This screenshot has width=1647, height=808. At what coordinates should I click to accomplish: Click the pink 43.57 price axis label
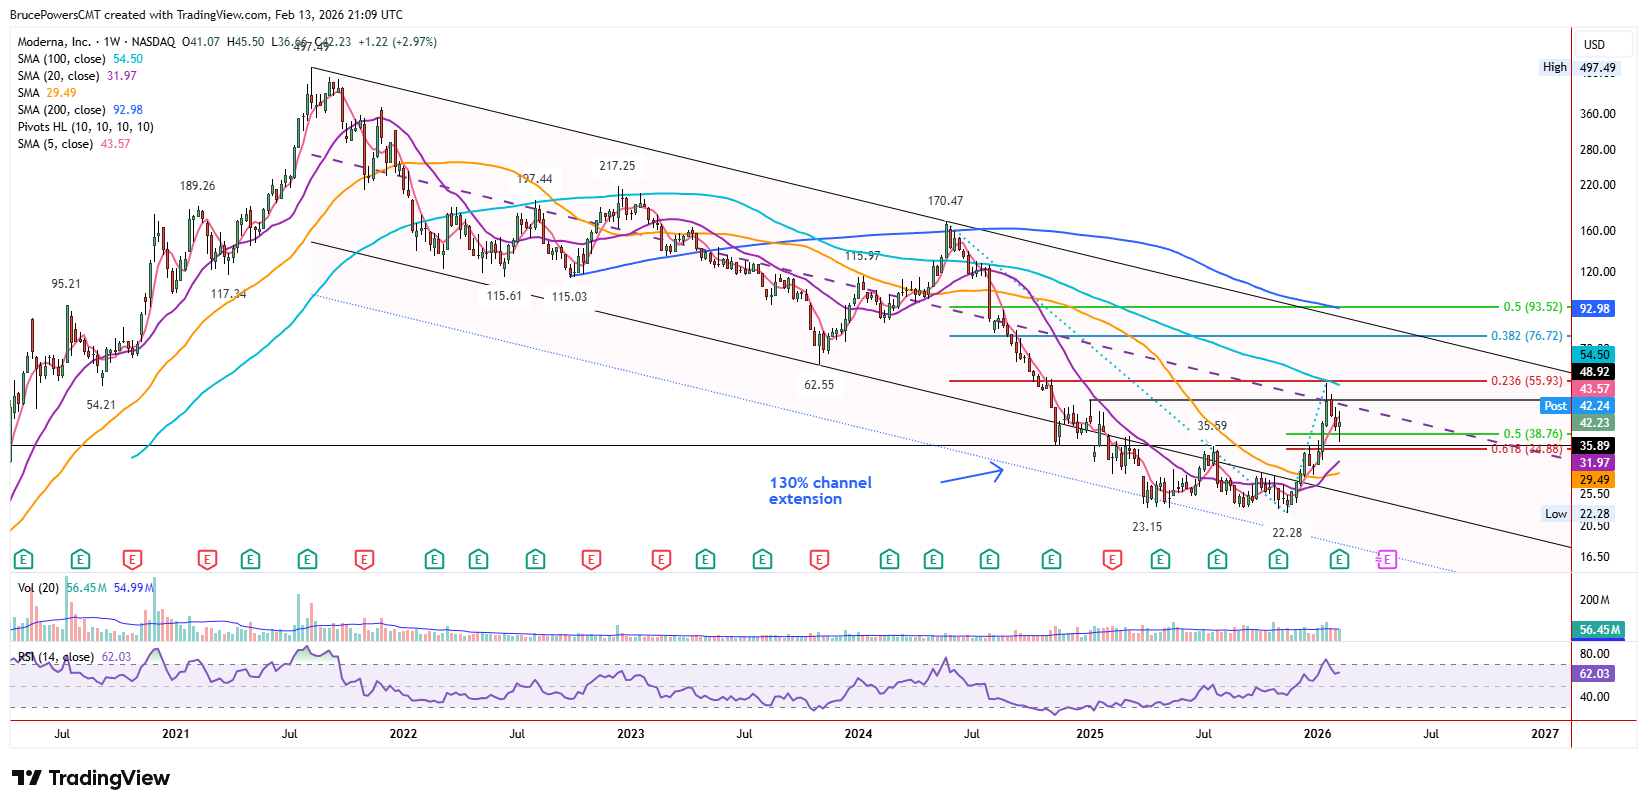[1594, 389]
